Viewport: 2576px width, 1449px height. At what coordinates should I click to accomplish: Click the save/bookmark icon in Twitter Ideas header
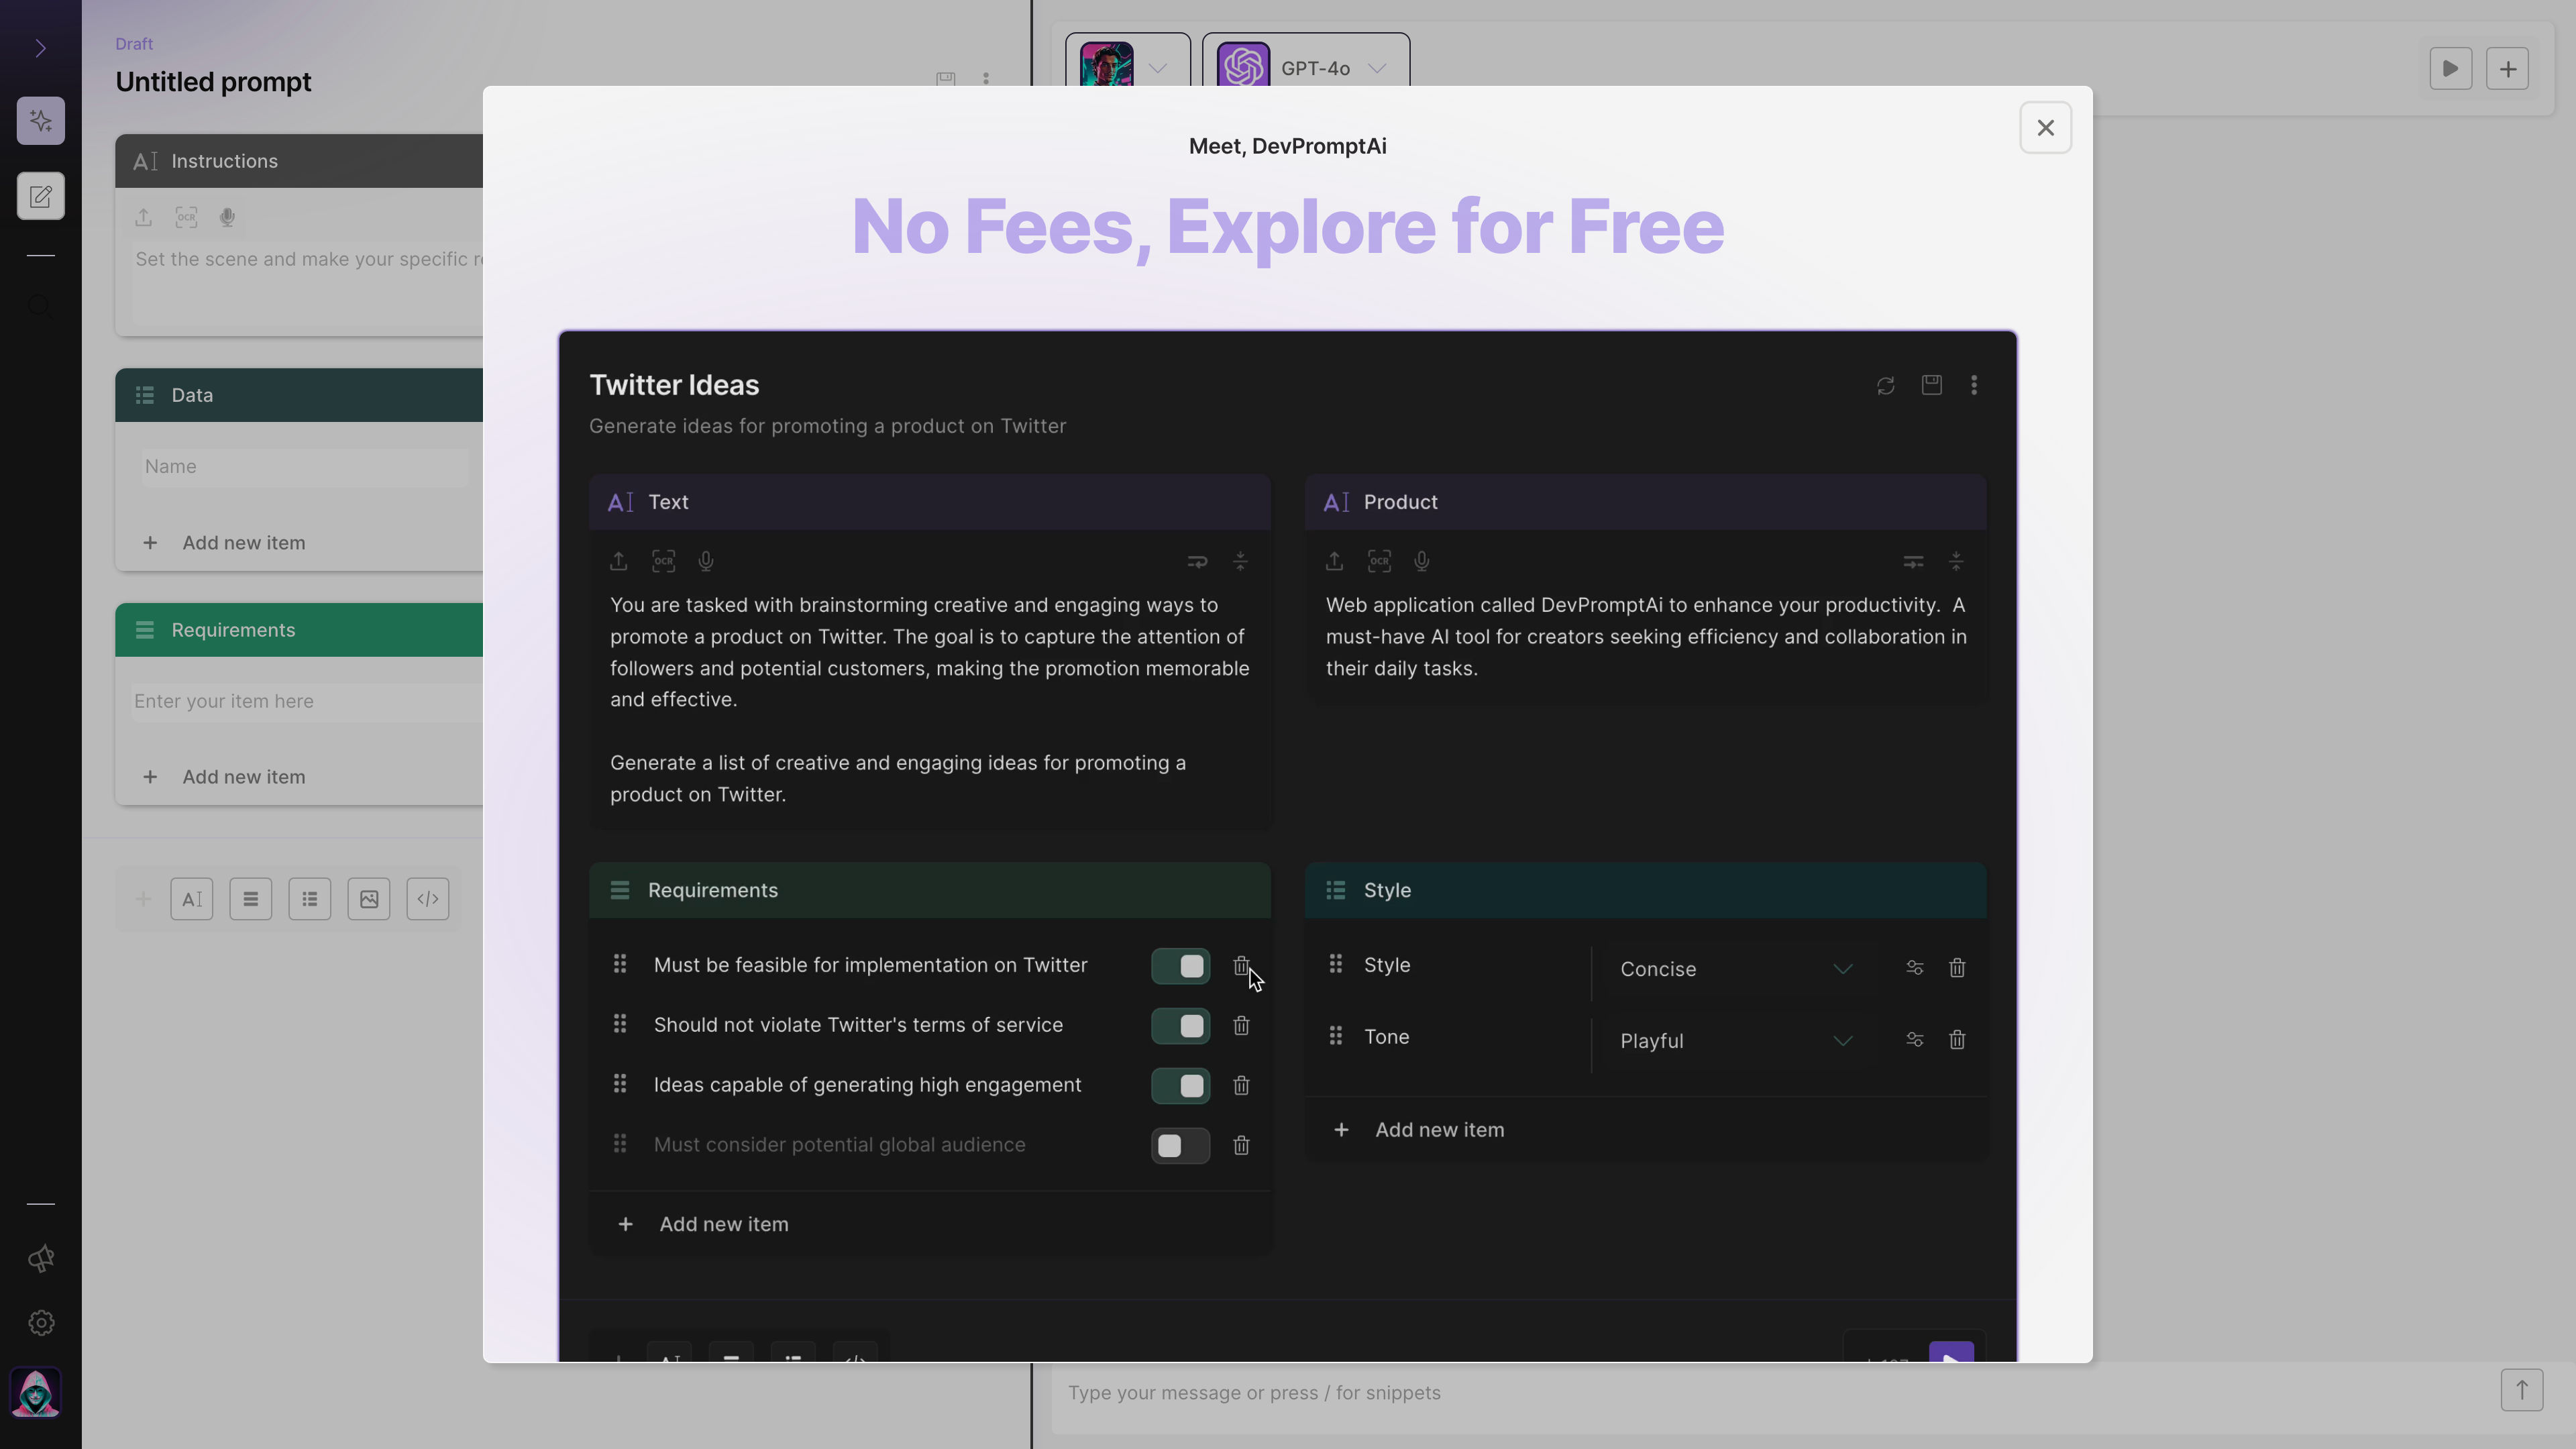(1932, 384)
